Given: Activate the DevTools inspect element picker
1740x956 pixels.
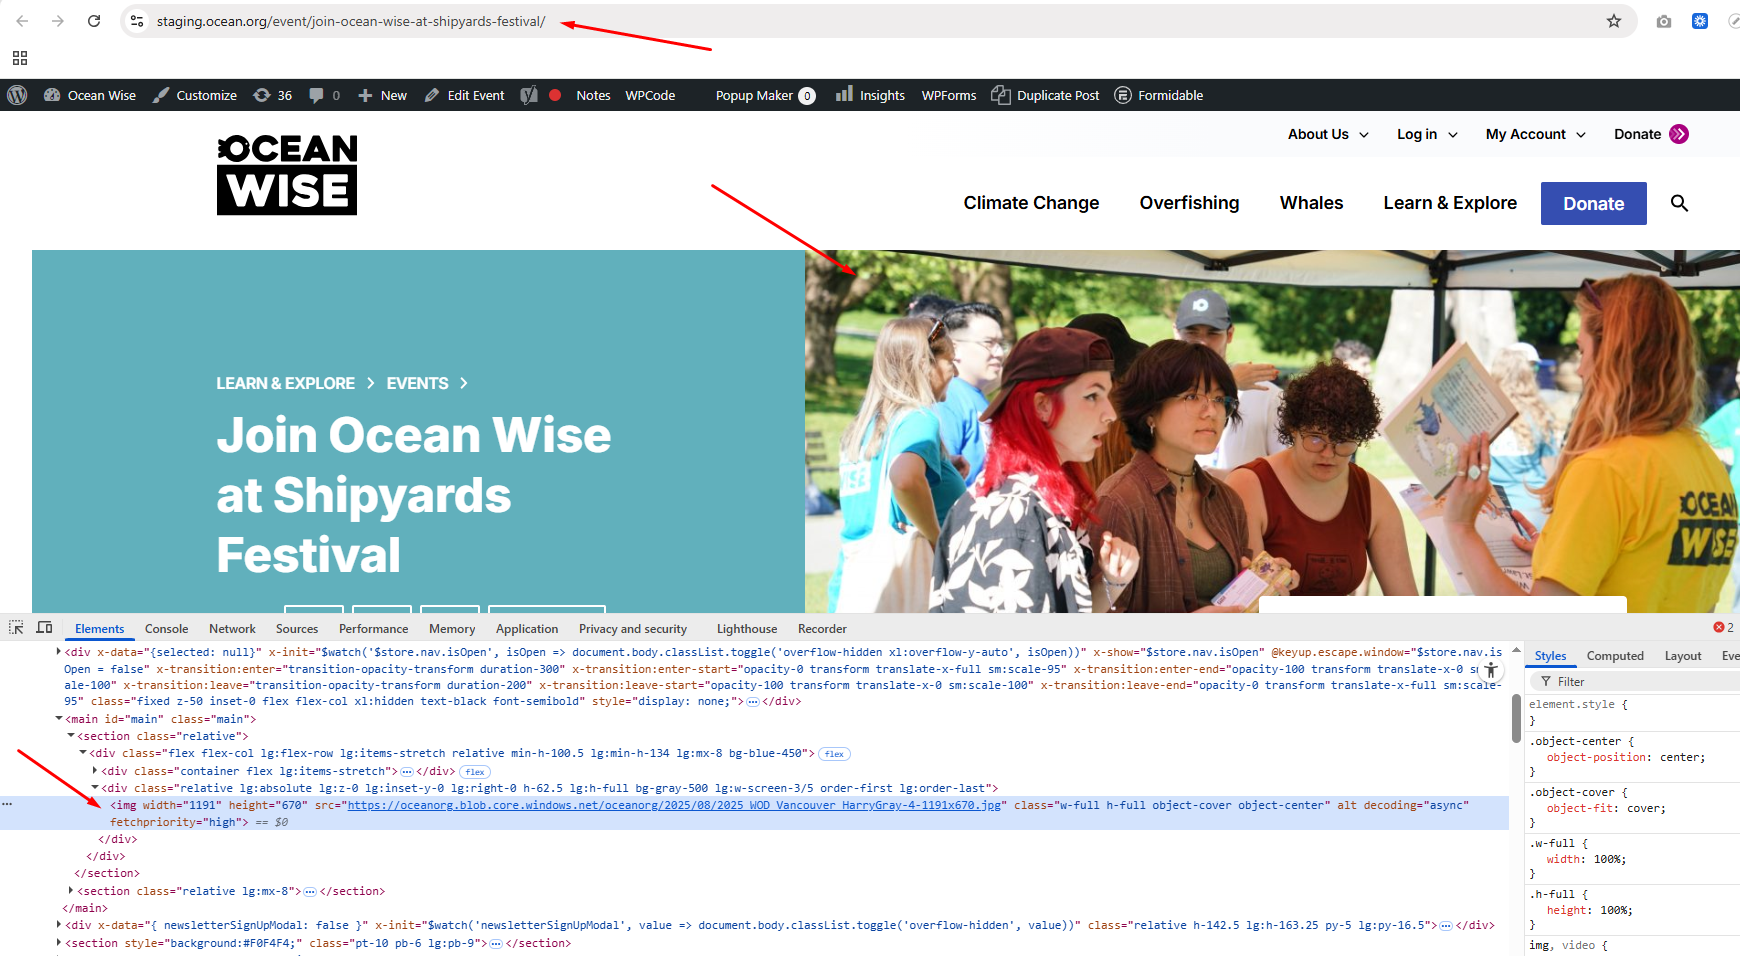Looking at the screenshot, I should 16,628.
